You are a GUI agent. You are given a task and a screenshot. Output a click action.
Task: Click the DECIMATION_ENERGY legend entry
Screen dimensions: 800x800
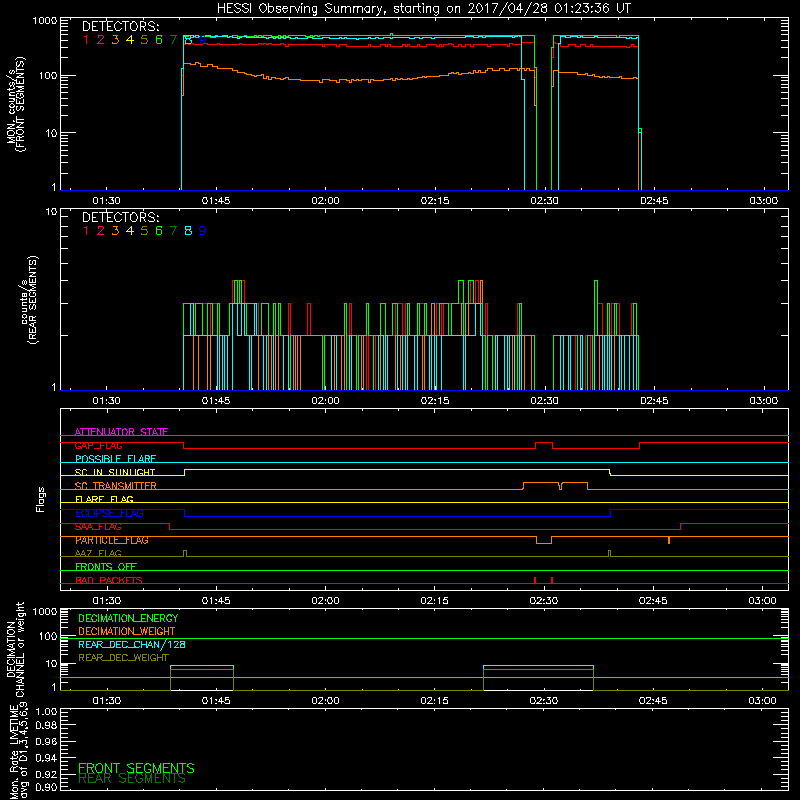[128, 618]
